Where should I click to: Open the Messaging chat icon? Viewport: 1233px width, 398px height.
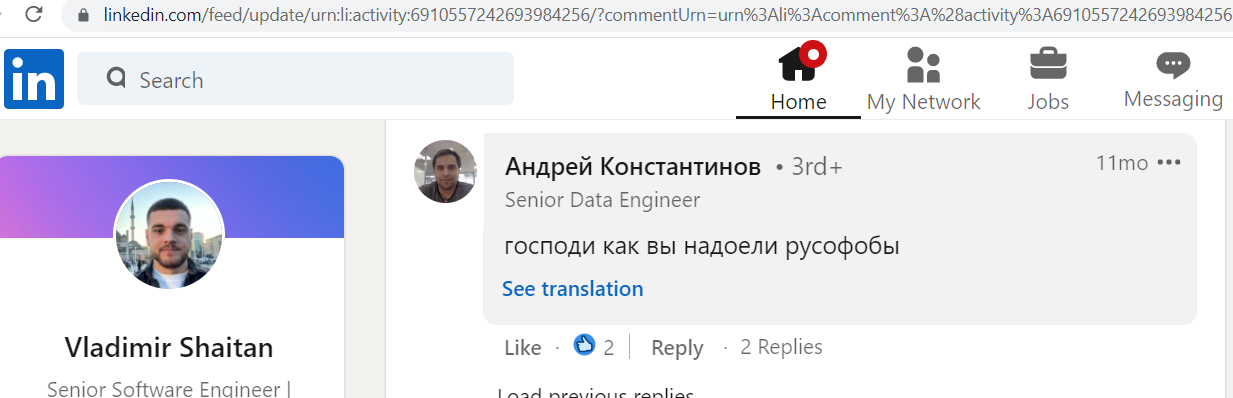click(x=1173, y=65)
